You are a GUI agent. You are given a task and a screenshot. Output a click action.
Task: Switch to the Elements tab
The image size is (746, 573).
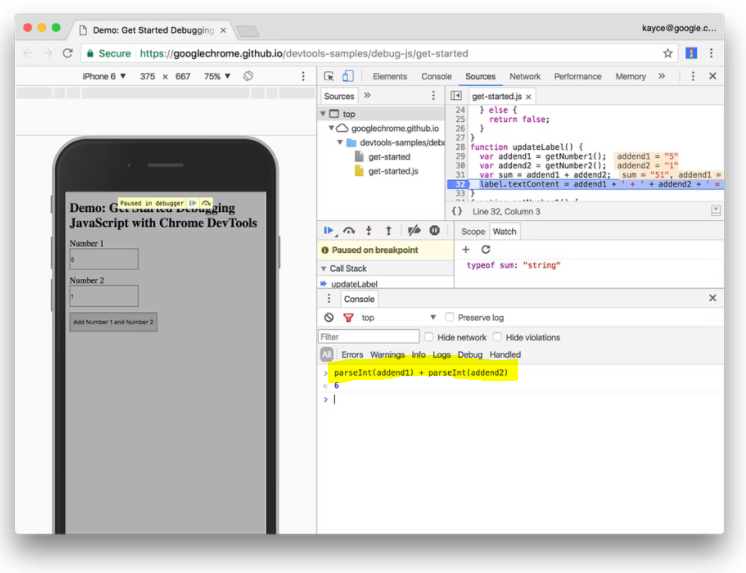[390, 76]
